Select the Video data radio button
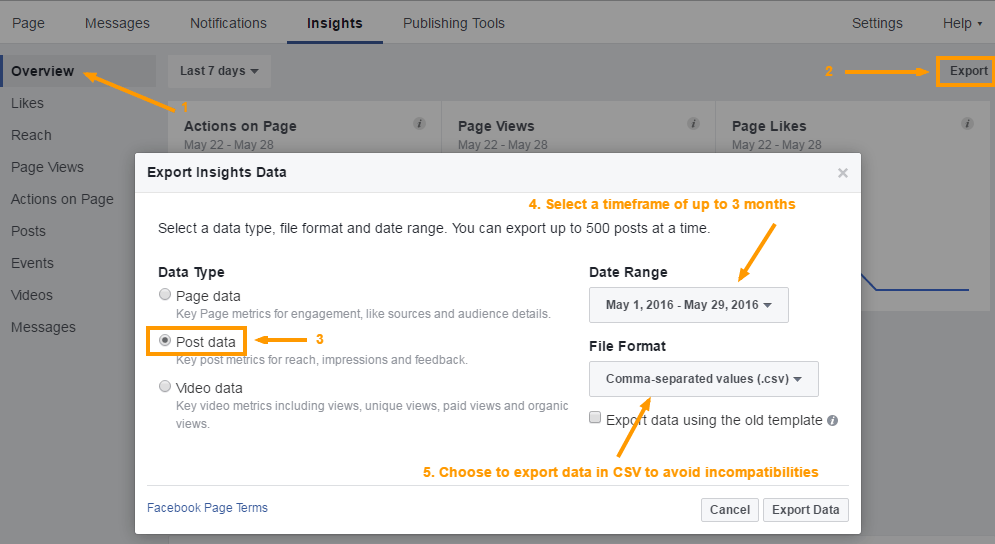Viewport: 995px width, 544px height. pos(165,386)
